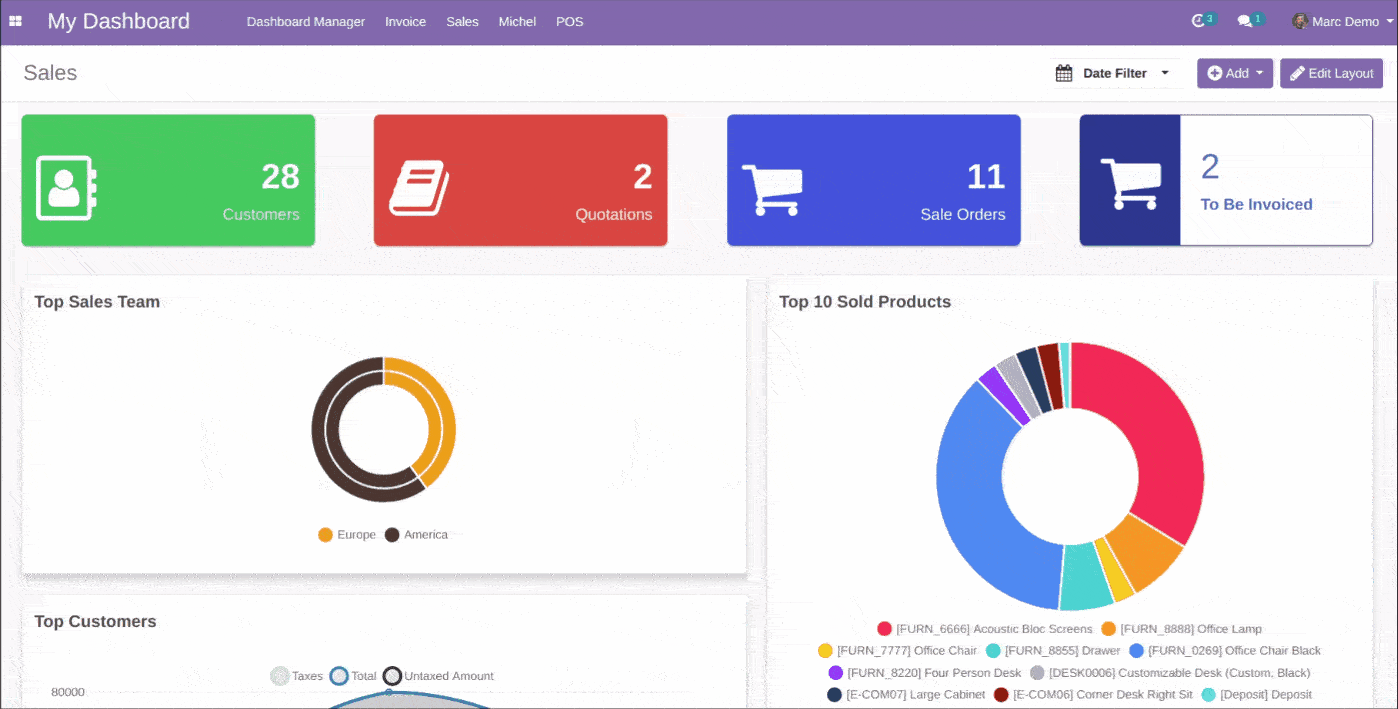This screenshot has height=709, width=1398.
Task: Click the To Be Invoiced cart icon
Action: pyautogui.click(x=1130, y=184)
